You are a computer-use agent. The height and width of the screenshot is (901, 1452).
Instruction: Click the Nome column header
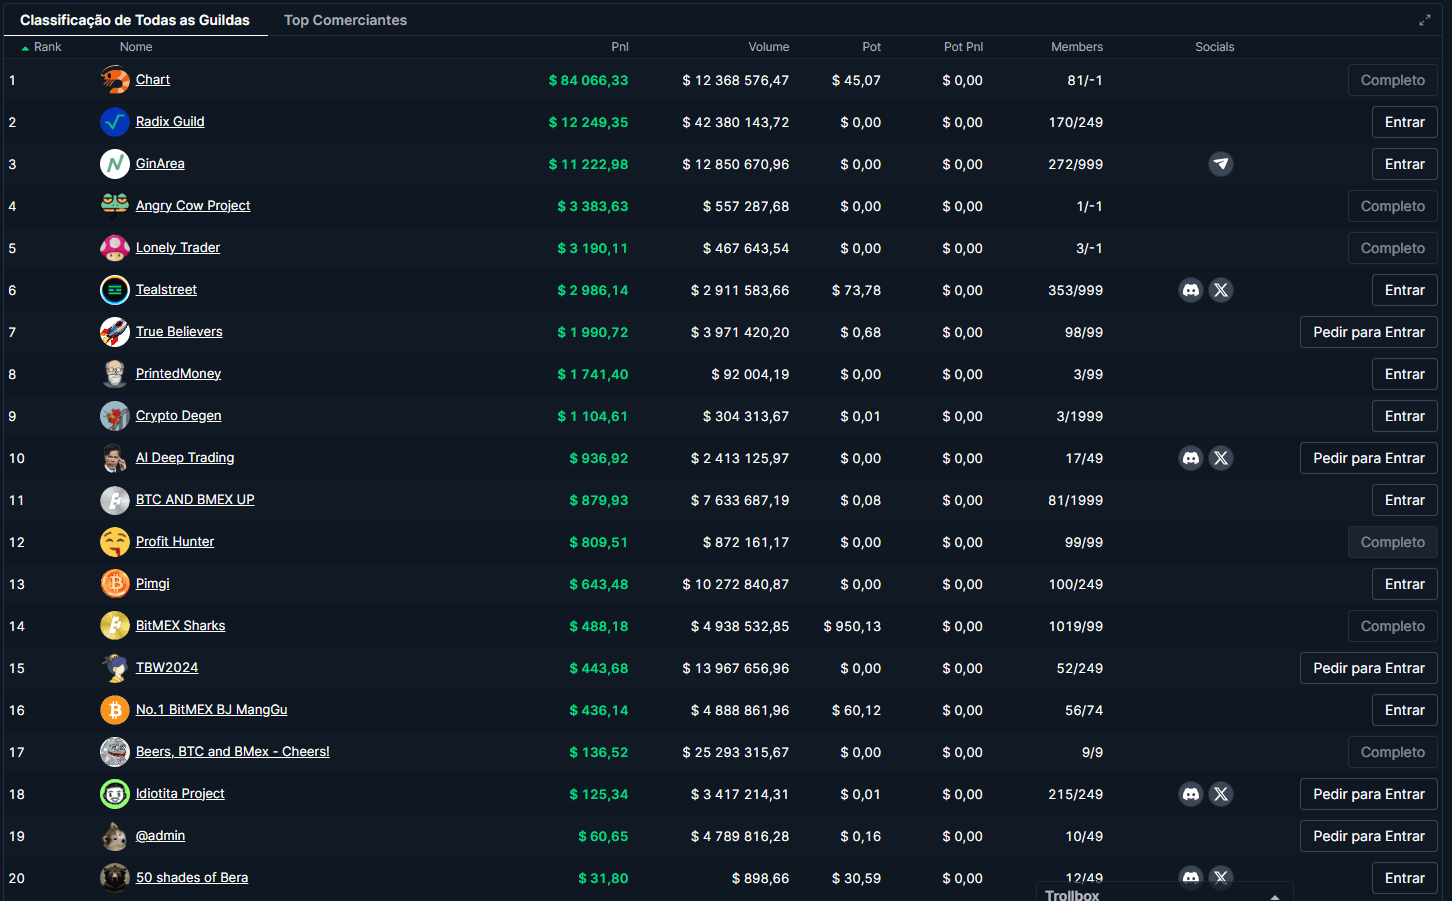[x=136, y=47]
